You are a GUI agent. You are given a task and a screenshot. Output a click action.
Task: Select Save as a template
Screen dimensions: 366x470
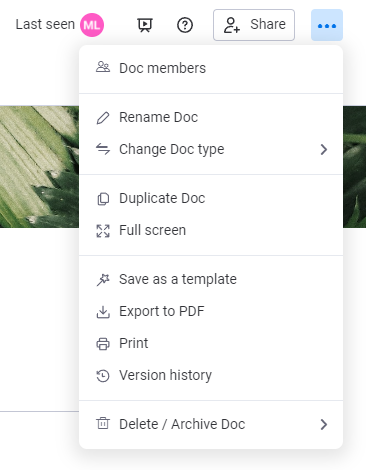click(211, 279)
